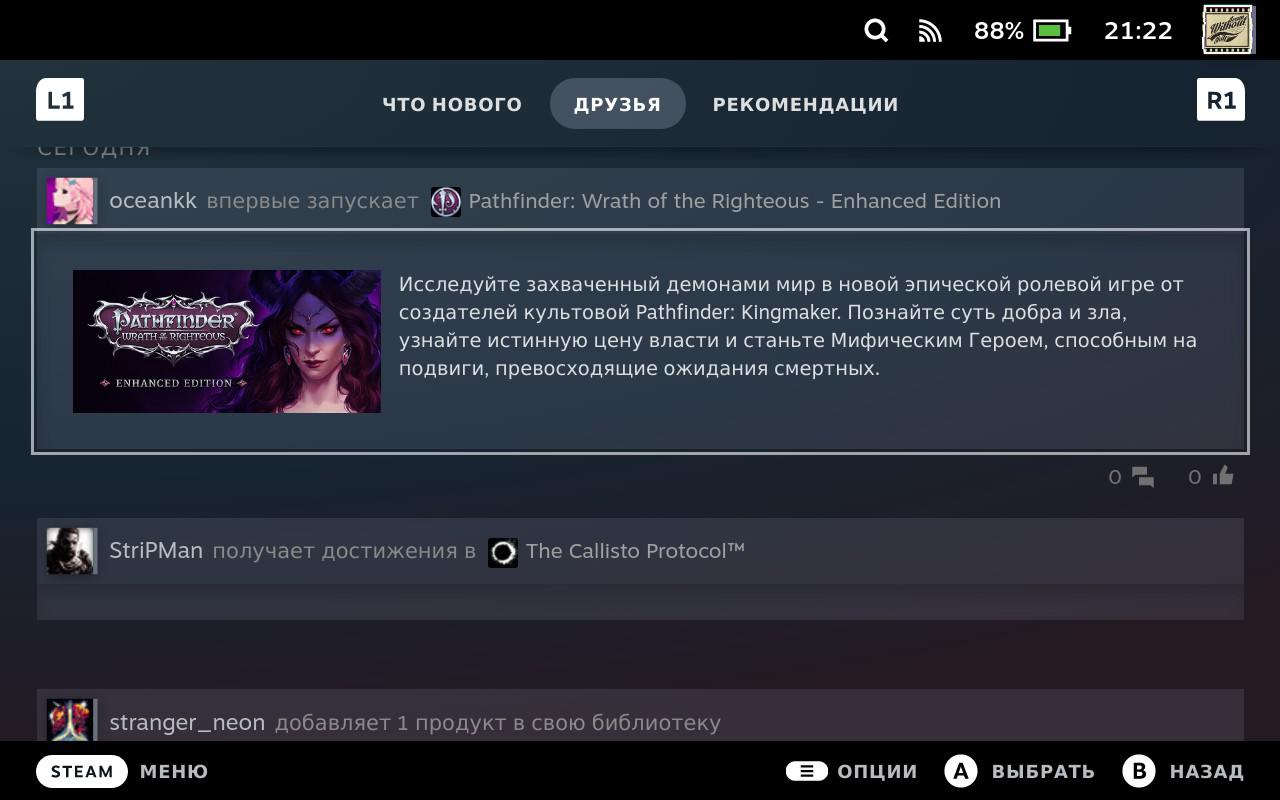
Task: Switch to the РЕКОМЕНДАЦИИ tab
Action: 806,104
